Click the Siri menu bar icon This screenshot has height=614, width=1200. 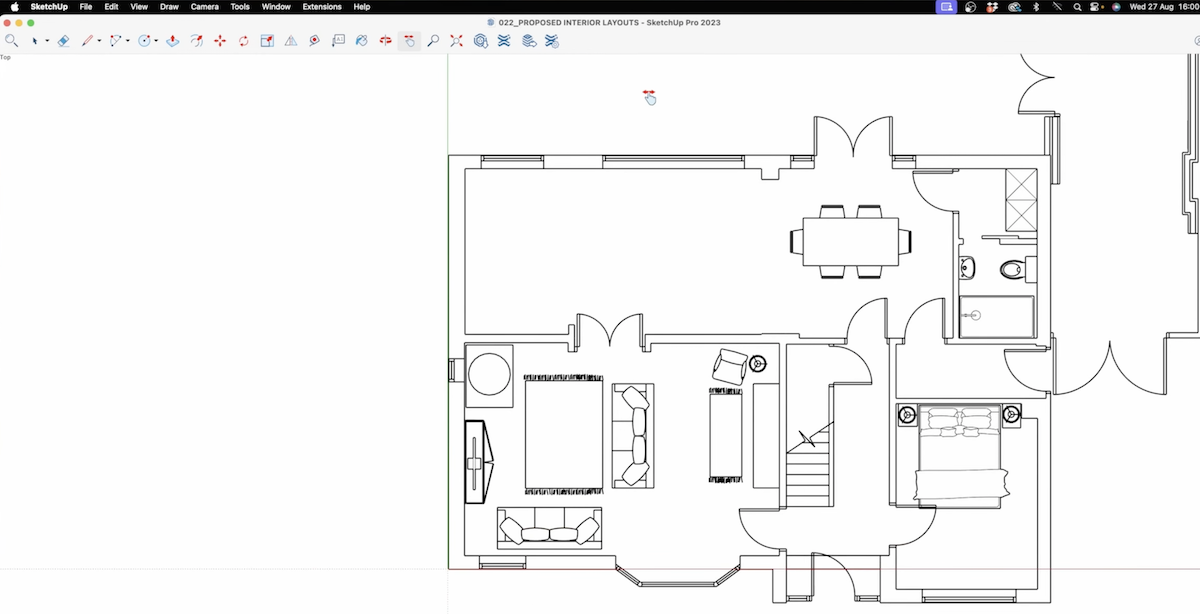(x=1116, y=7)
